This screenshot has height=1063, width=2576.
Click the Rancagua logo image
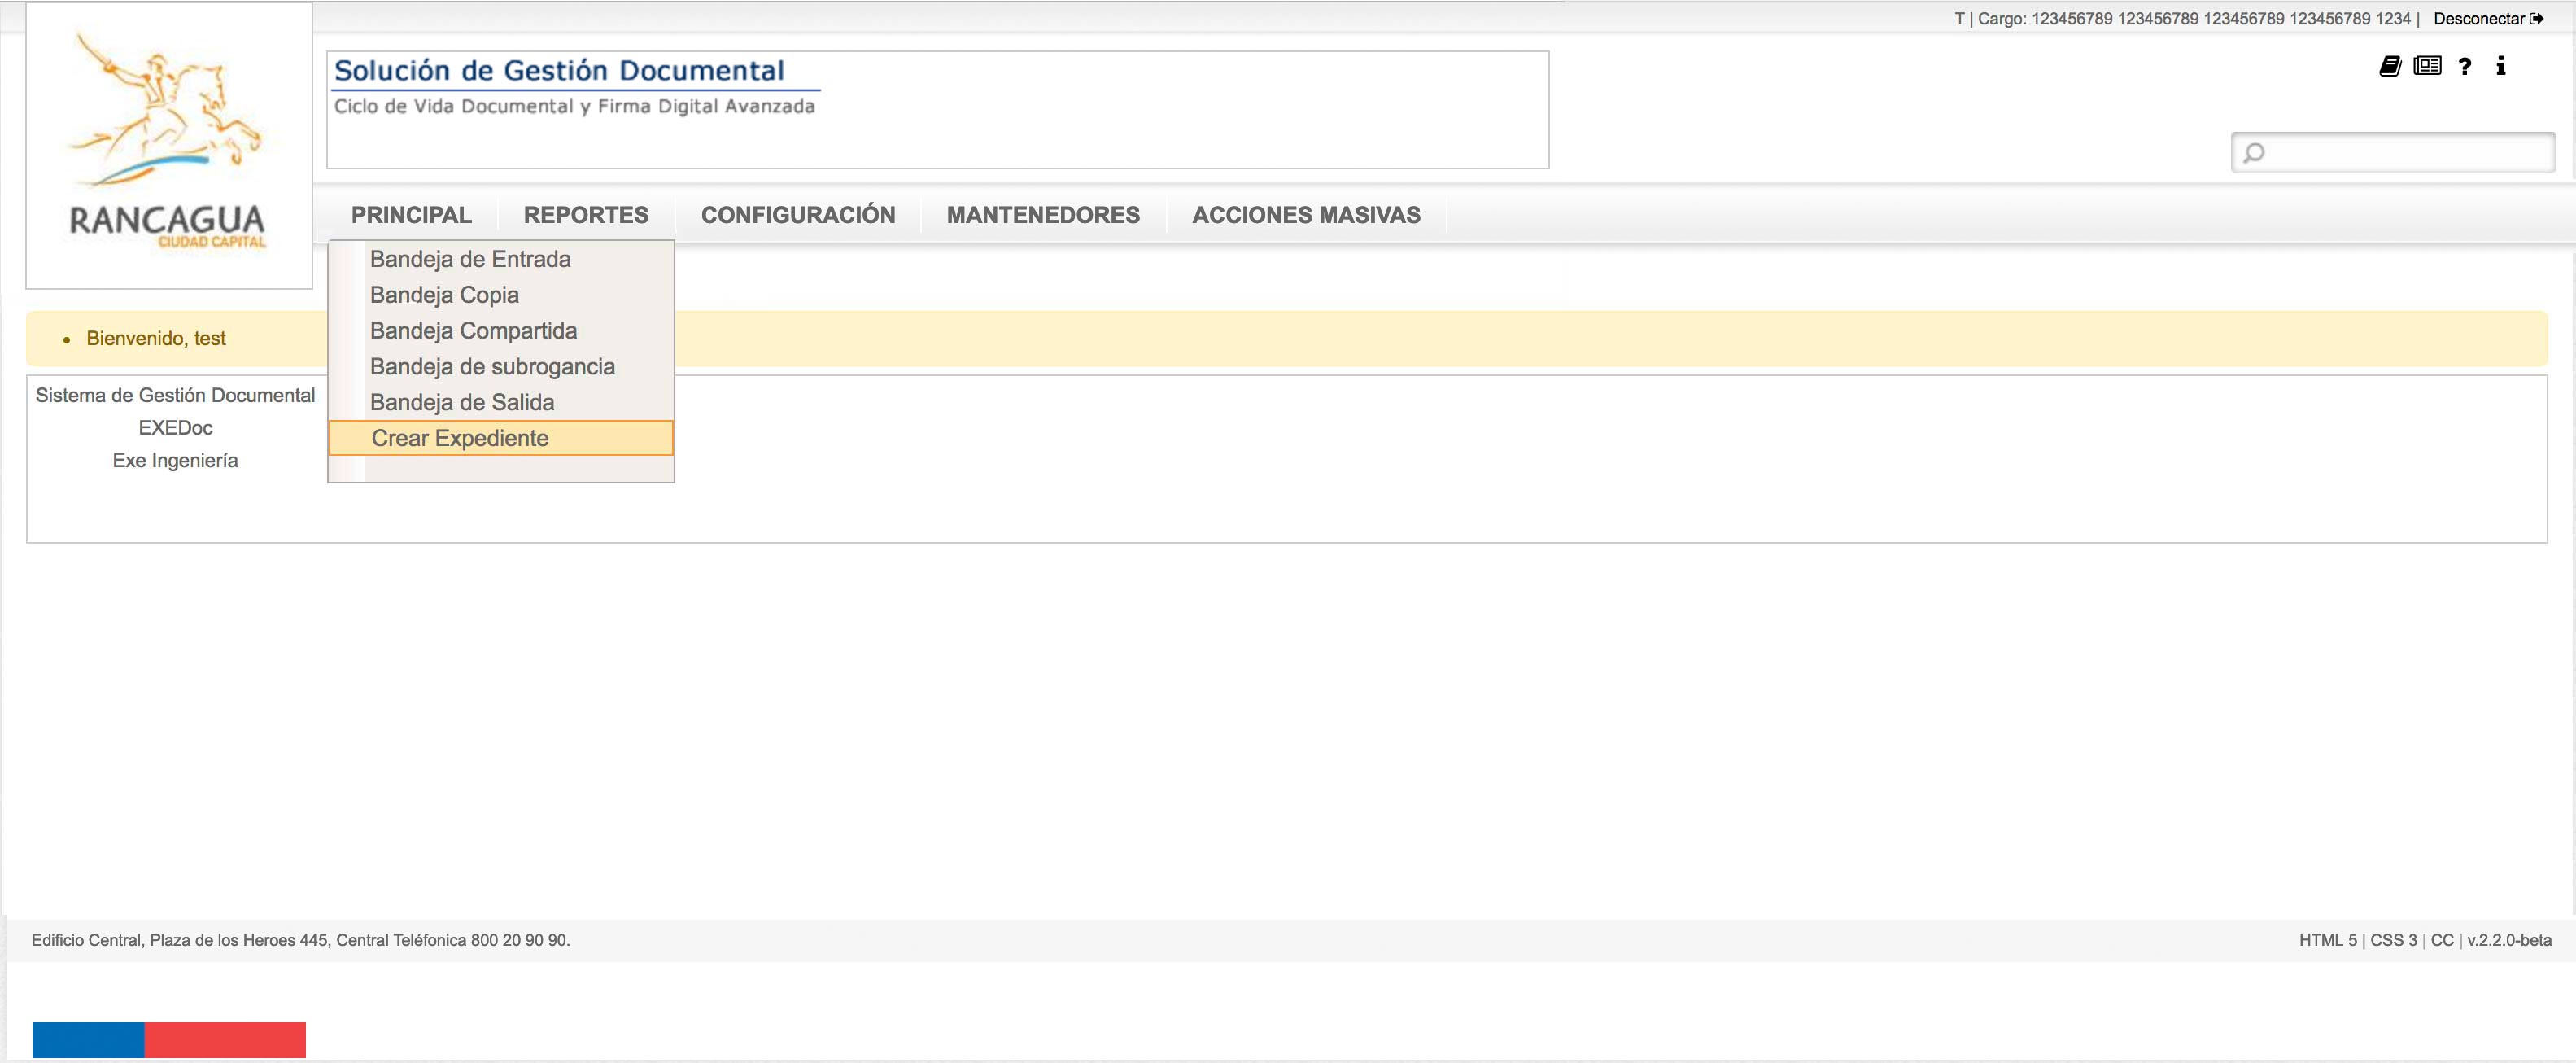(168, 145)
